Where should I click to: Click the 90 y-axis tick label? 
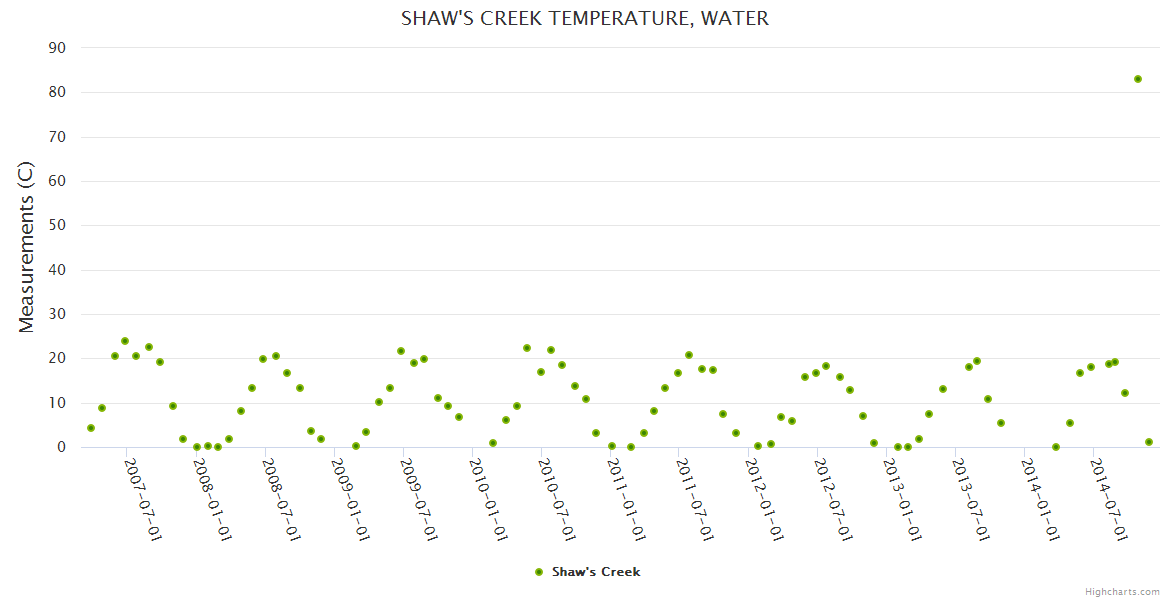click(x=57, y=48)
